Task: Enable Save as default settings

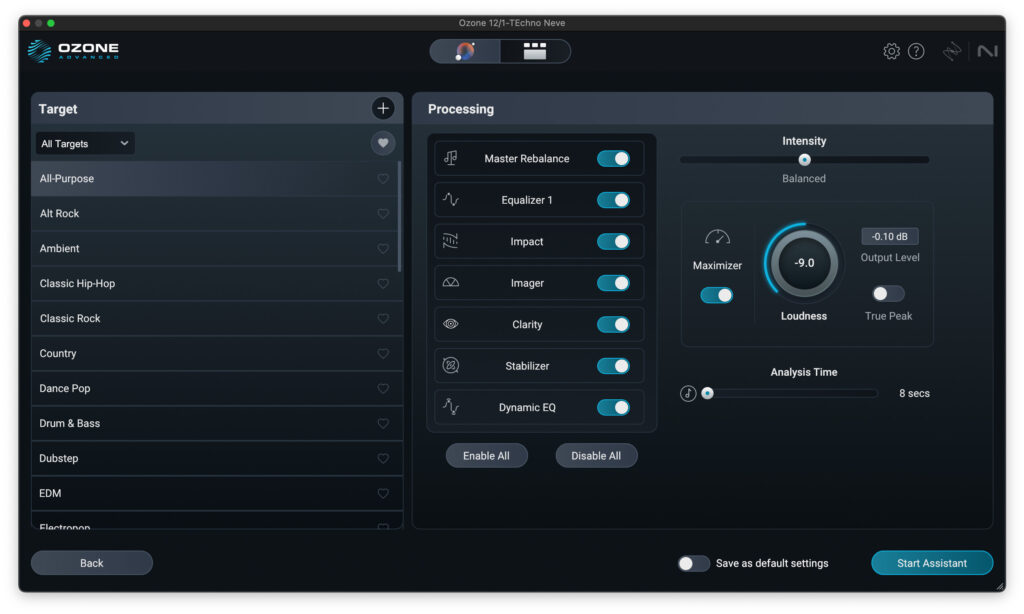Action: pyautogui.click(x=694, y=563)
